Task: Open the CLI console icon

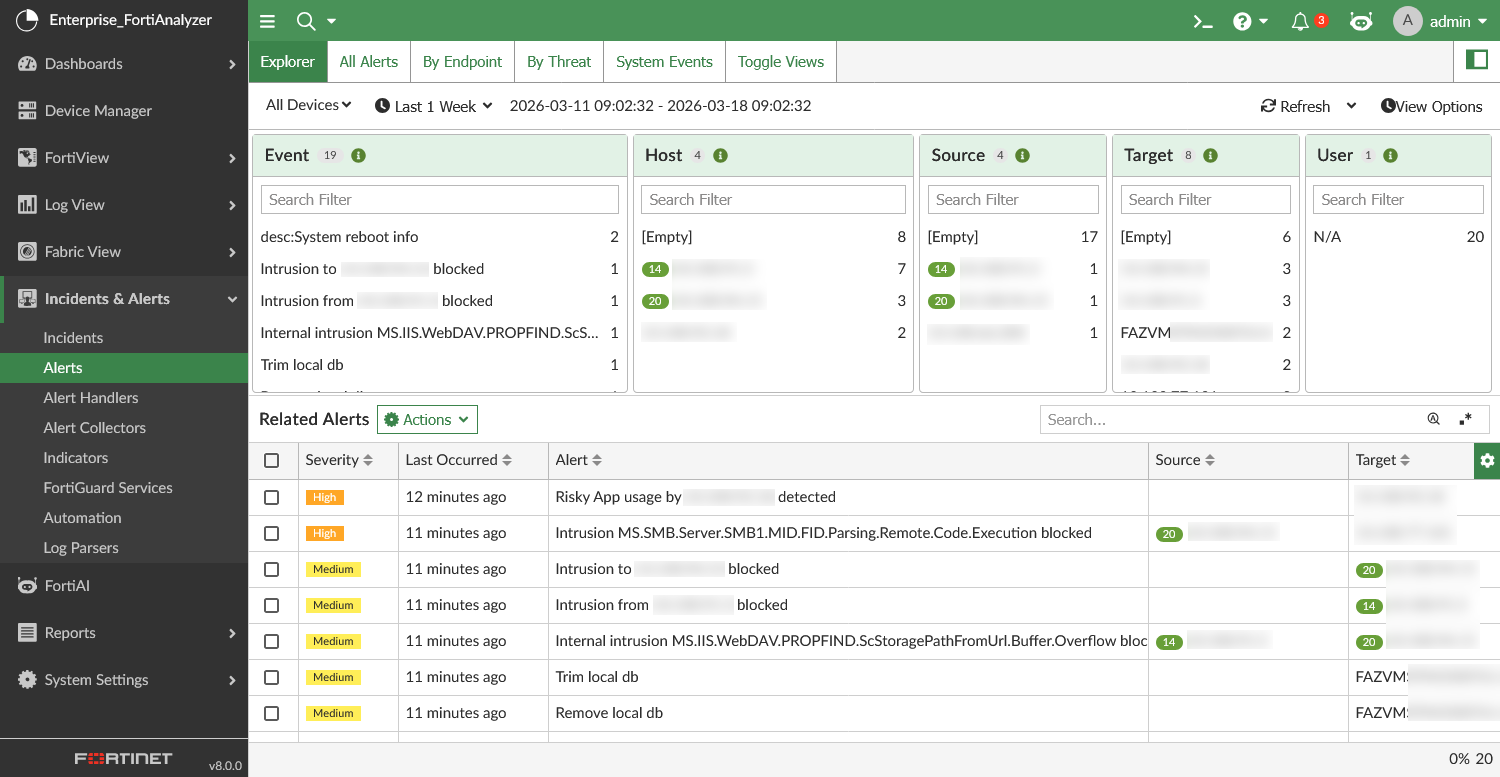Action: (x=1203, y=21)
